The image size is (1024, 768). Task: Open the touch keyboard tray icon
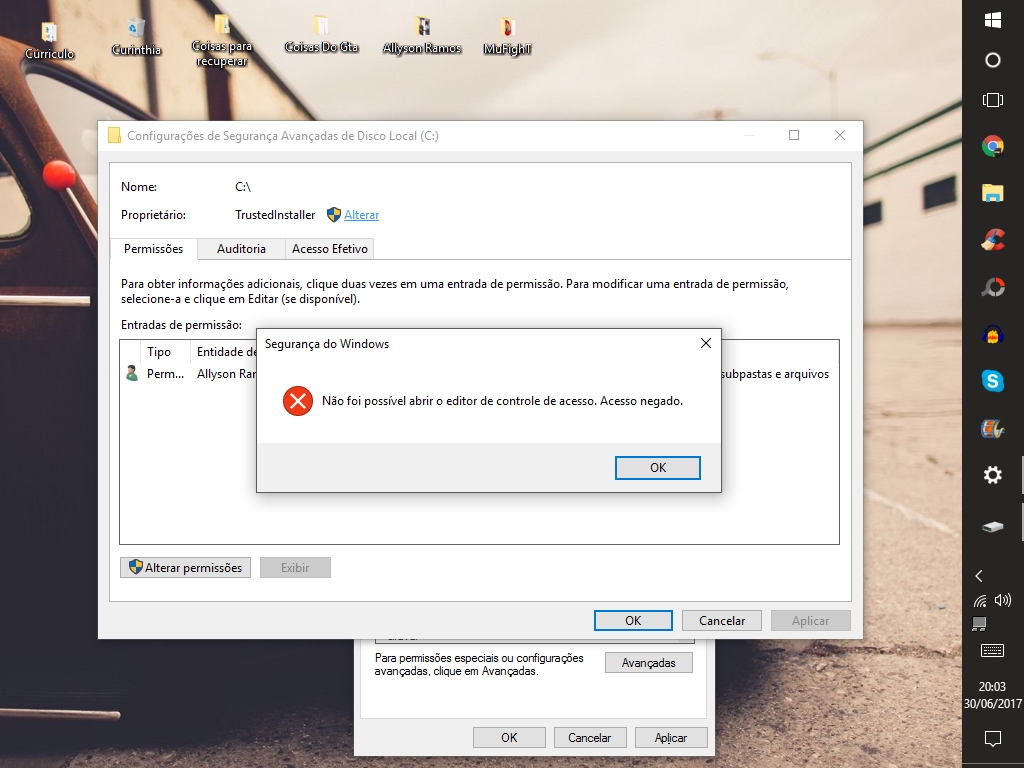coord(993,650)
